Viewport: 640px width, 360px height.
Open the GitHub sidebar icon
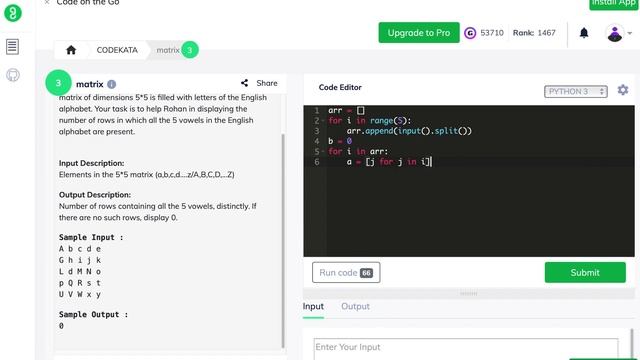[x=13, y=75]
